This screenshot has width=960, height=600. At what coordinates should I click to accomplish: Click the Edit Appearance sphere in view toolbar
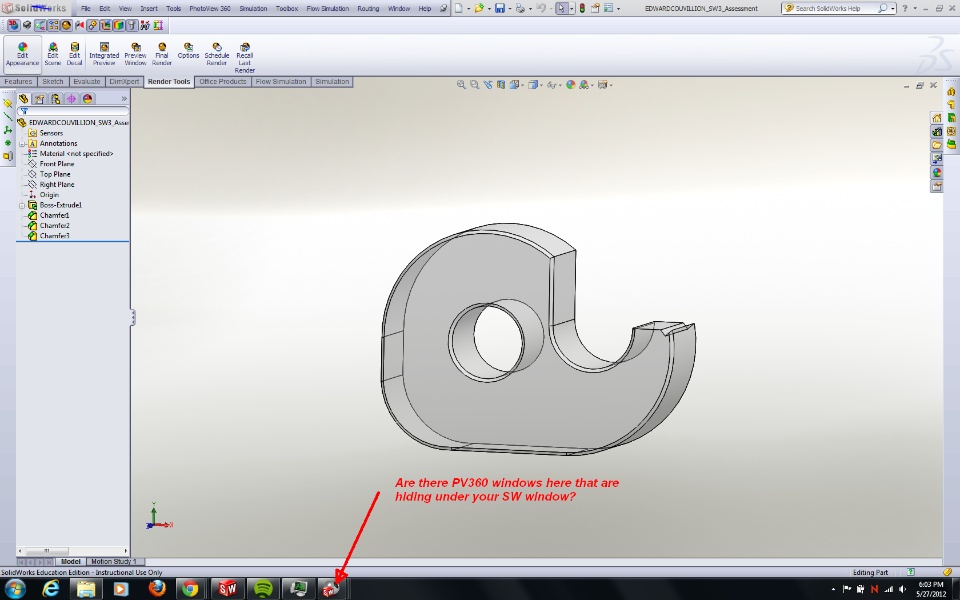pyautogui.click(x=570, y=84)
